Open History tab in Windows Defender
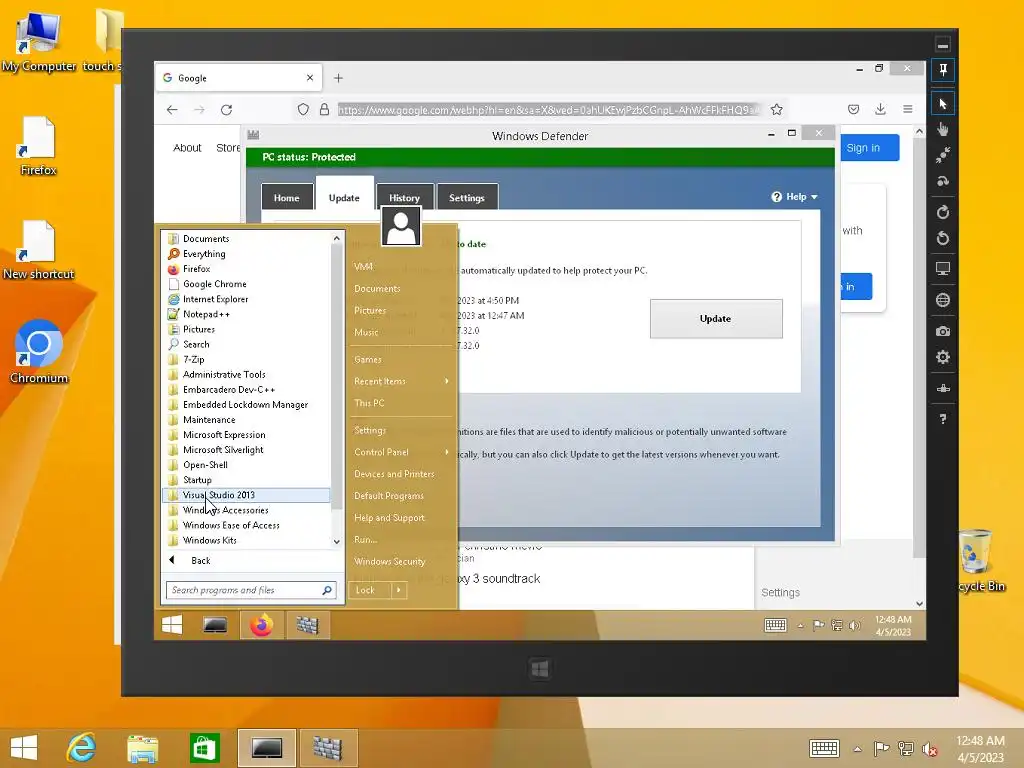 coord(404,198)
